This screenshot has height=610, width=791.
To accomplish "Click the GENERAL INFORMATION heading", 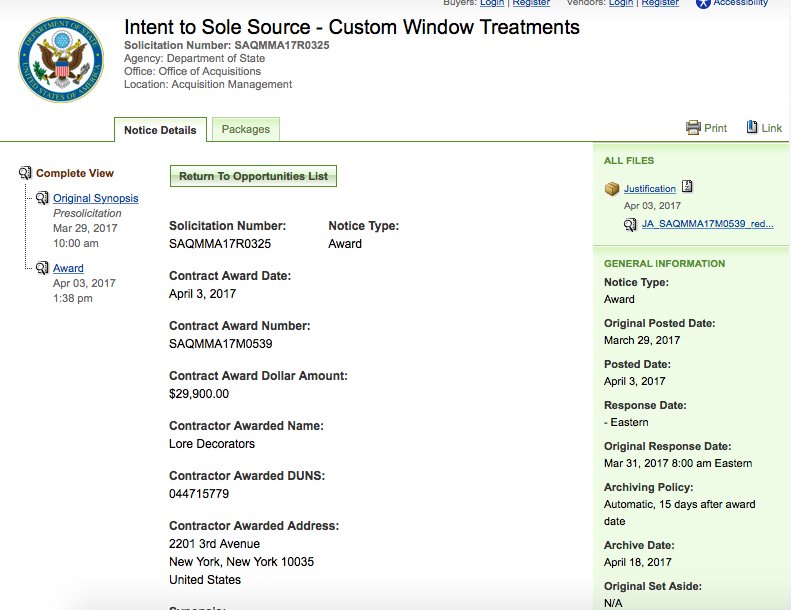I will pyautogui.click(x=664, y=263).
